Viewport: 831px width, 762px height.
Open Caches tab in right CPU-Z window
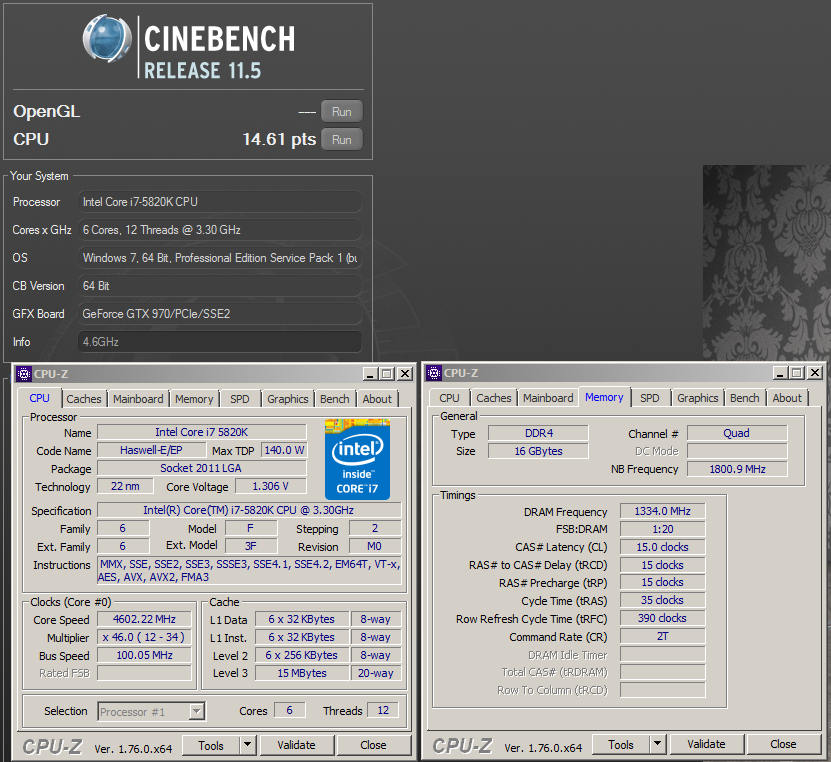494,398
